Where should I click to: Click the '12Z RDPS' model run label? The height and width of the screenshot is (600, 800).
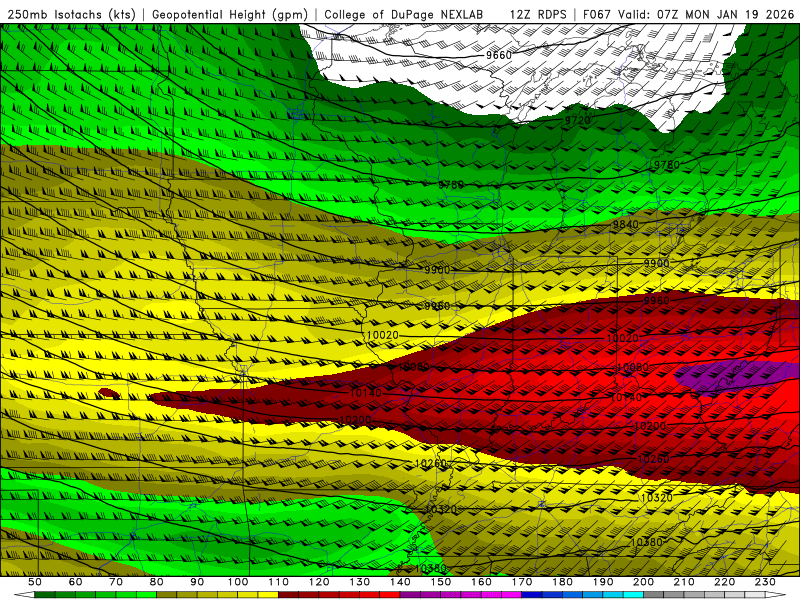pos(538,14)
